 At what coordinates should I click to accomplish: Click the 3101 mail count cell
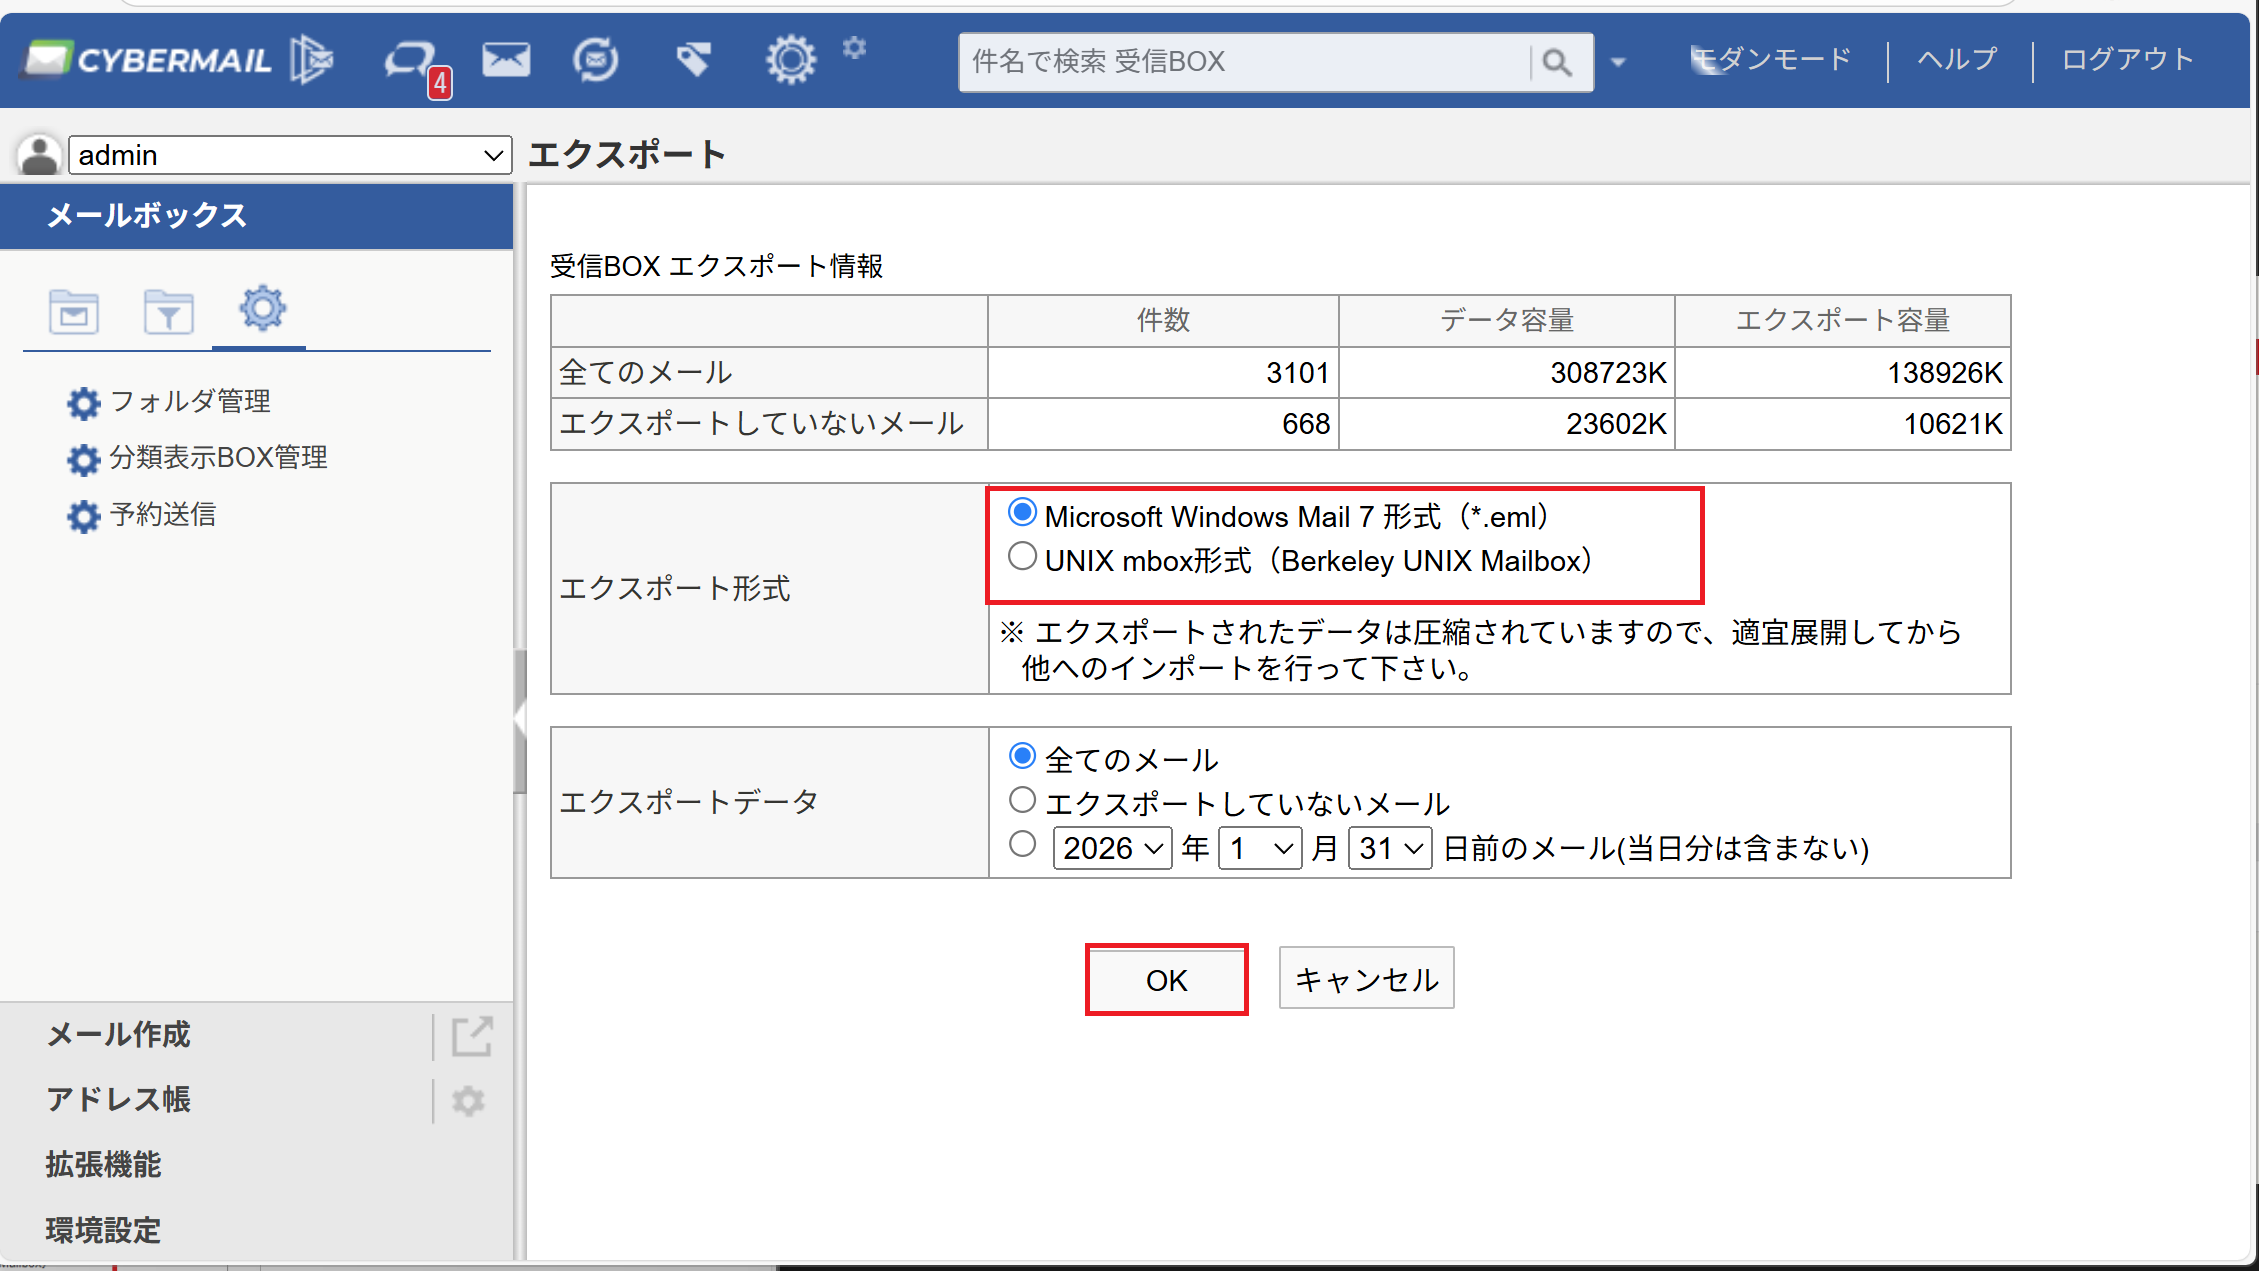pyautogui.click(x=1163, y=372)
